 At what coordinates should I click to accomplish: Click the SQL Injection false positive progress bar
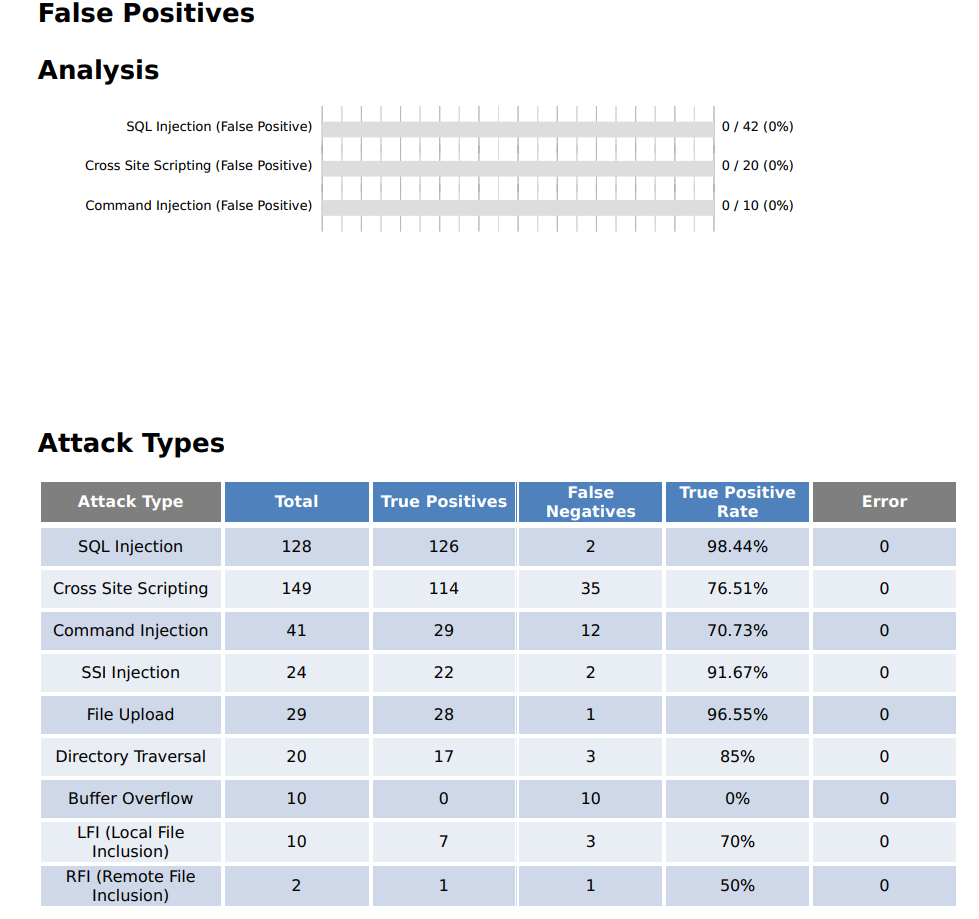[x=517, y=129]
